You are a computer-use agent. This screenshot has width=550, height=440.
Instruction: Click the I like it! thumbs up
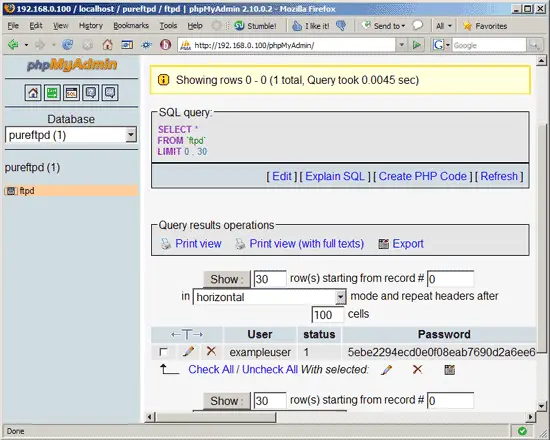pos(311,26)
